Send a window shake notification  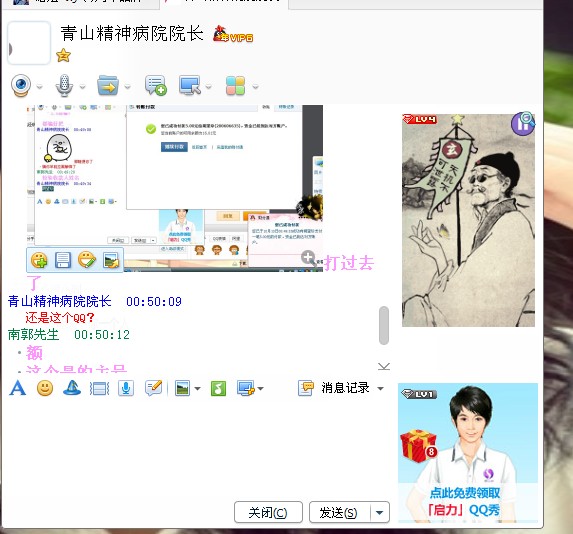point(99,389)
